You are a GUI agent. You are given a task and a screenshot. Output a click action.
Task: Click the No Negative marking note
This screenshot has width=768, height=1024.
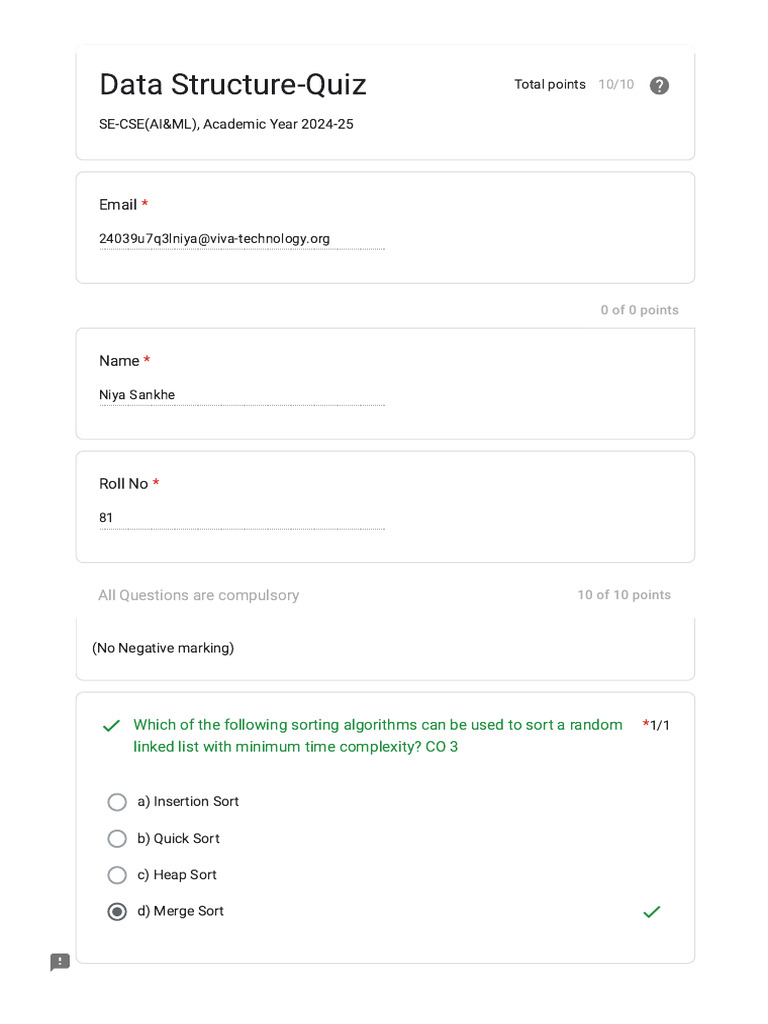163,648
